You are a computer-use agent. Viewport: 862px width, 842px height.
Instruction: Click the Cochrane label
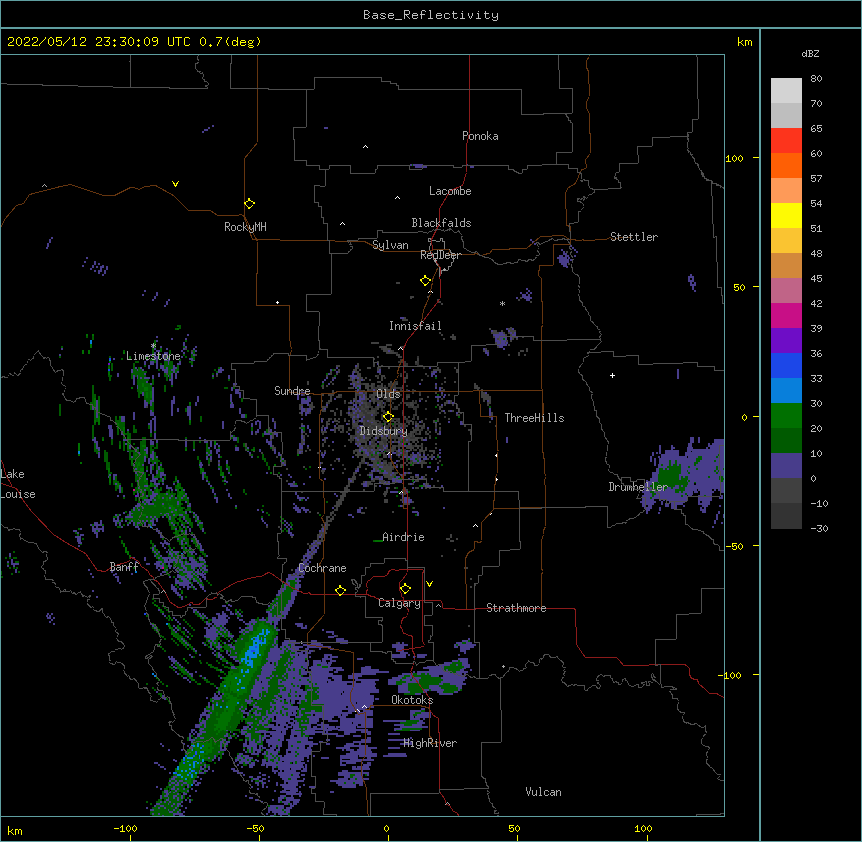[322, 568]
